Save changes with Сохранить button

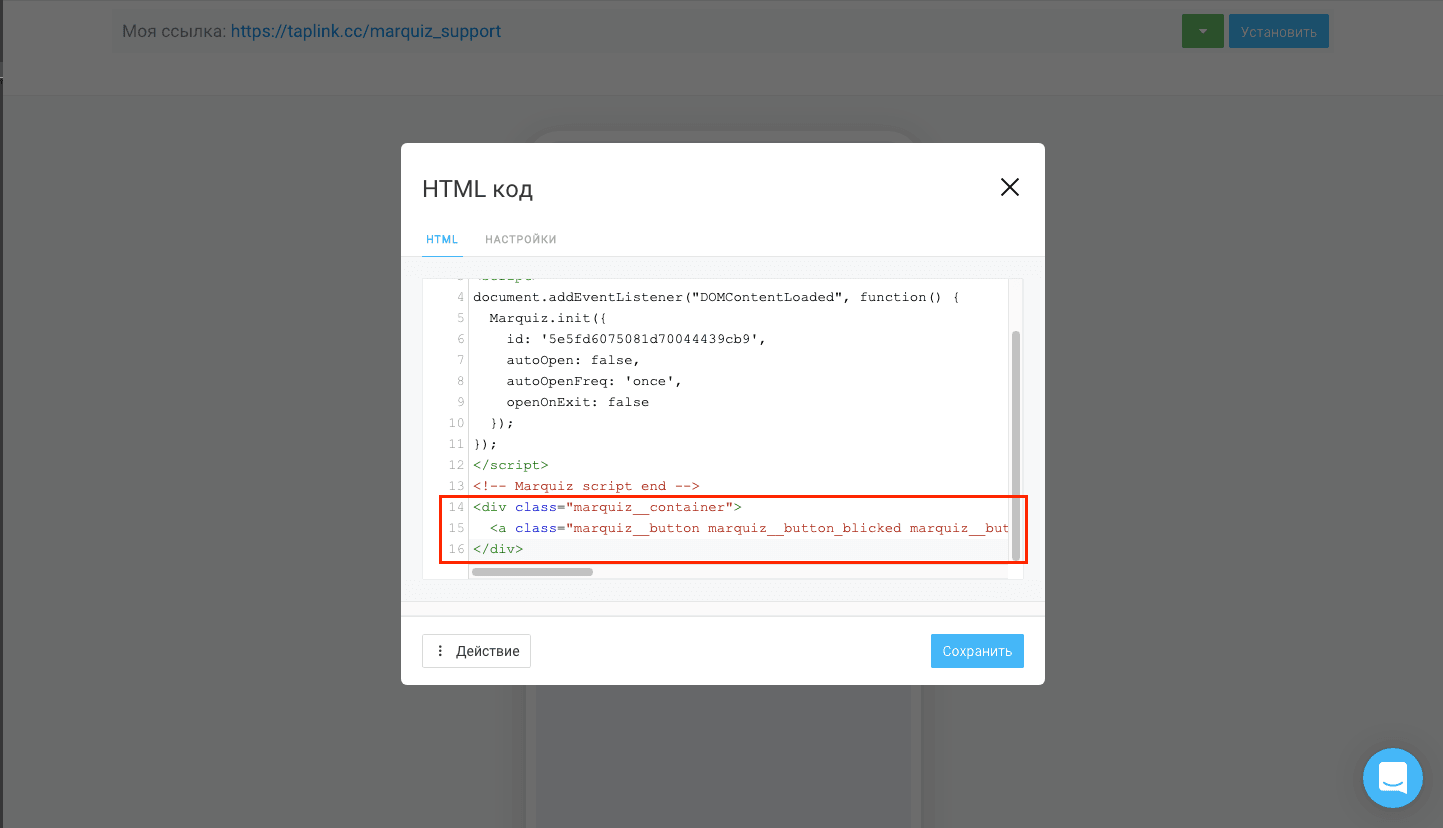pos(977,651)
